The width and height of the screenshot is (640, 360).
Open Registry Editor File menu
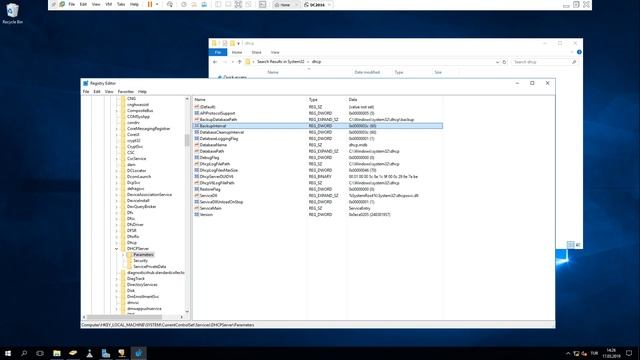click(86, 92)
